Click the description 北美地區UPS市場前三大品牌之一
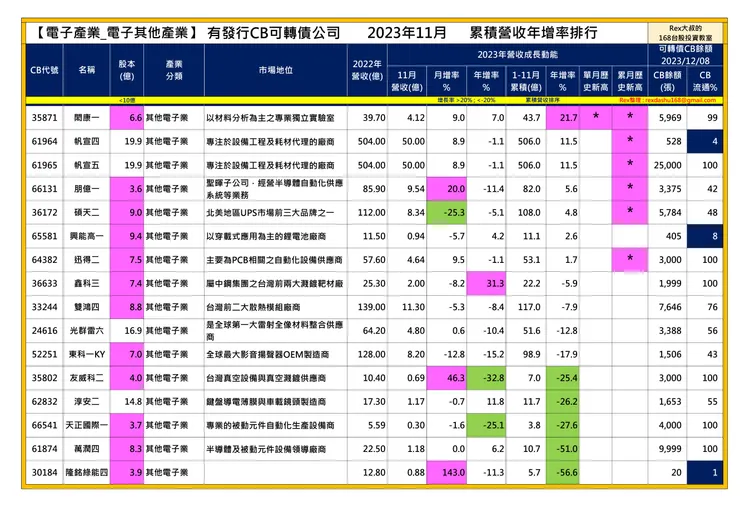The width and height of the screenshot is (740, 523). [x=270, y=212]
